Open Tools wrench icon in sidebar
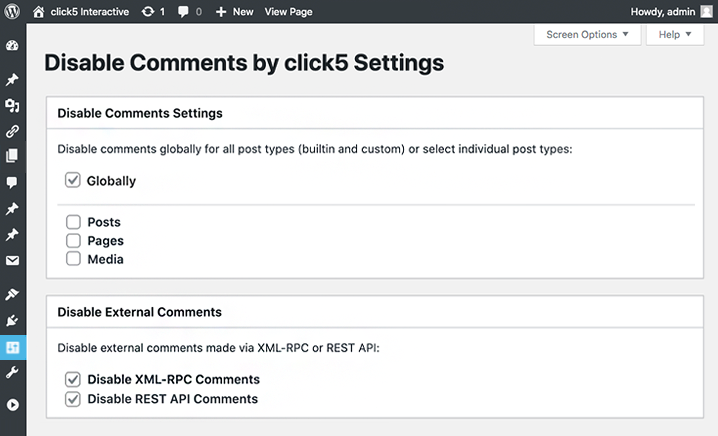Viewport: 718px width, 436px height. pyautogui.click(x=12, y=372)
